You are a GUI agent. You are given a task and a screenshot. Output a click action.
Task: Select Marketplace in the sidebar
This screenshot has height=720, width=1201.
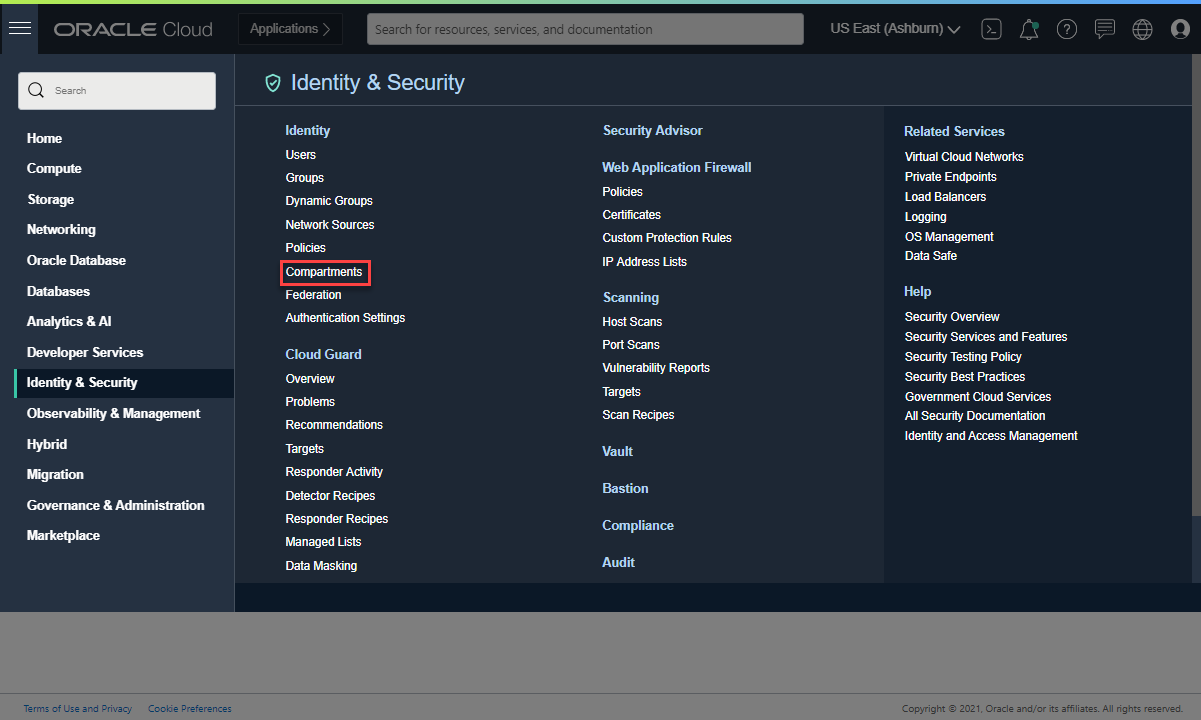(63, 535)
